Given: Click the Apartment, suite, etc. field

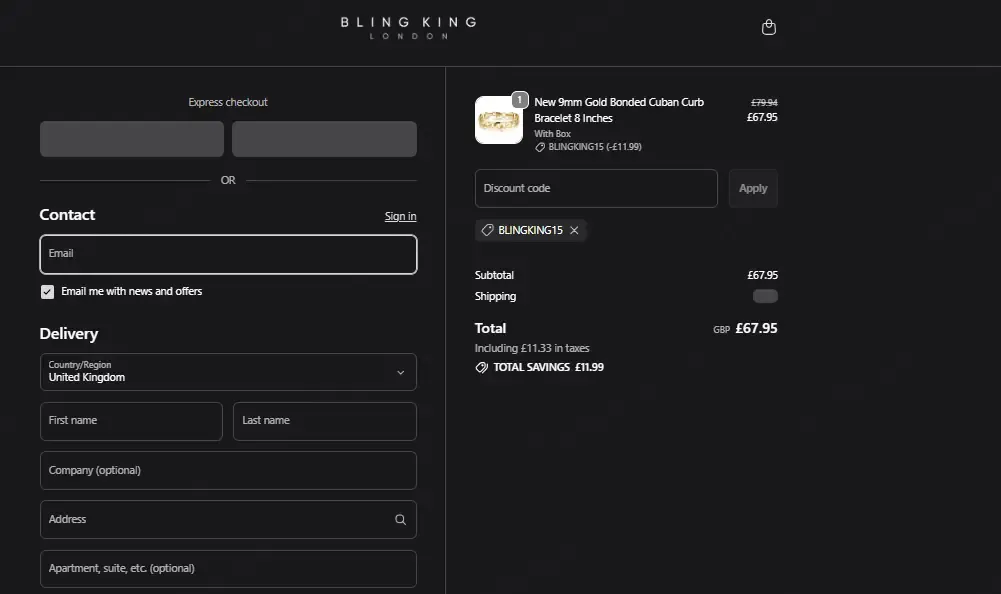Looking at the screenshot, I should click(x=228, y=568).
